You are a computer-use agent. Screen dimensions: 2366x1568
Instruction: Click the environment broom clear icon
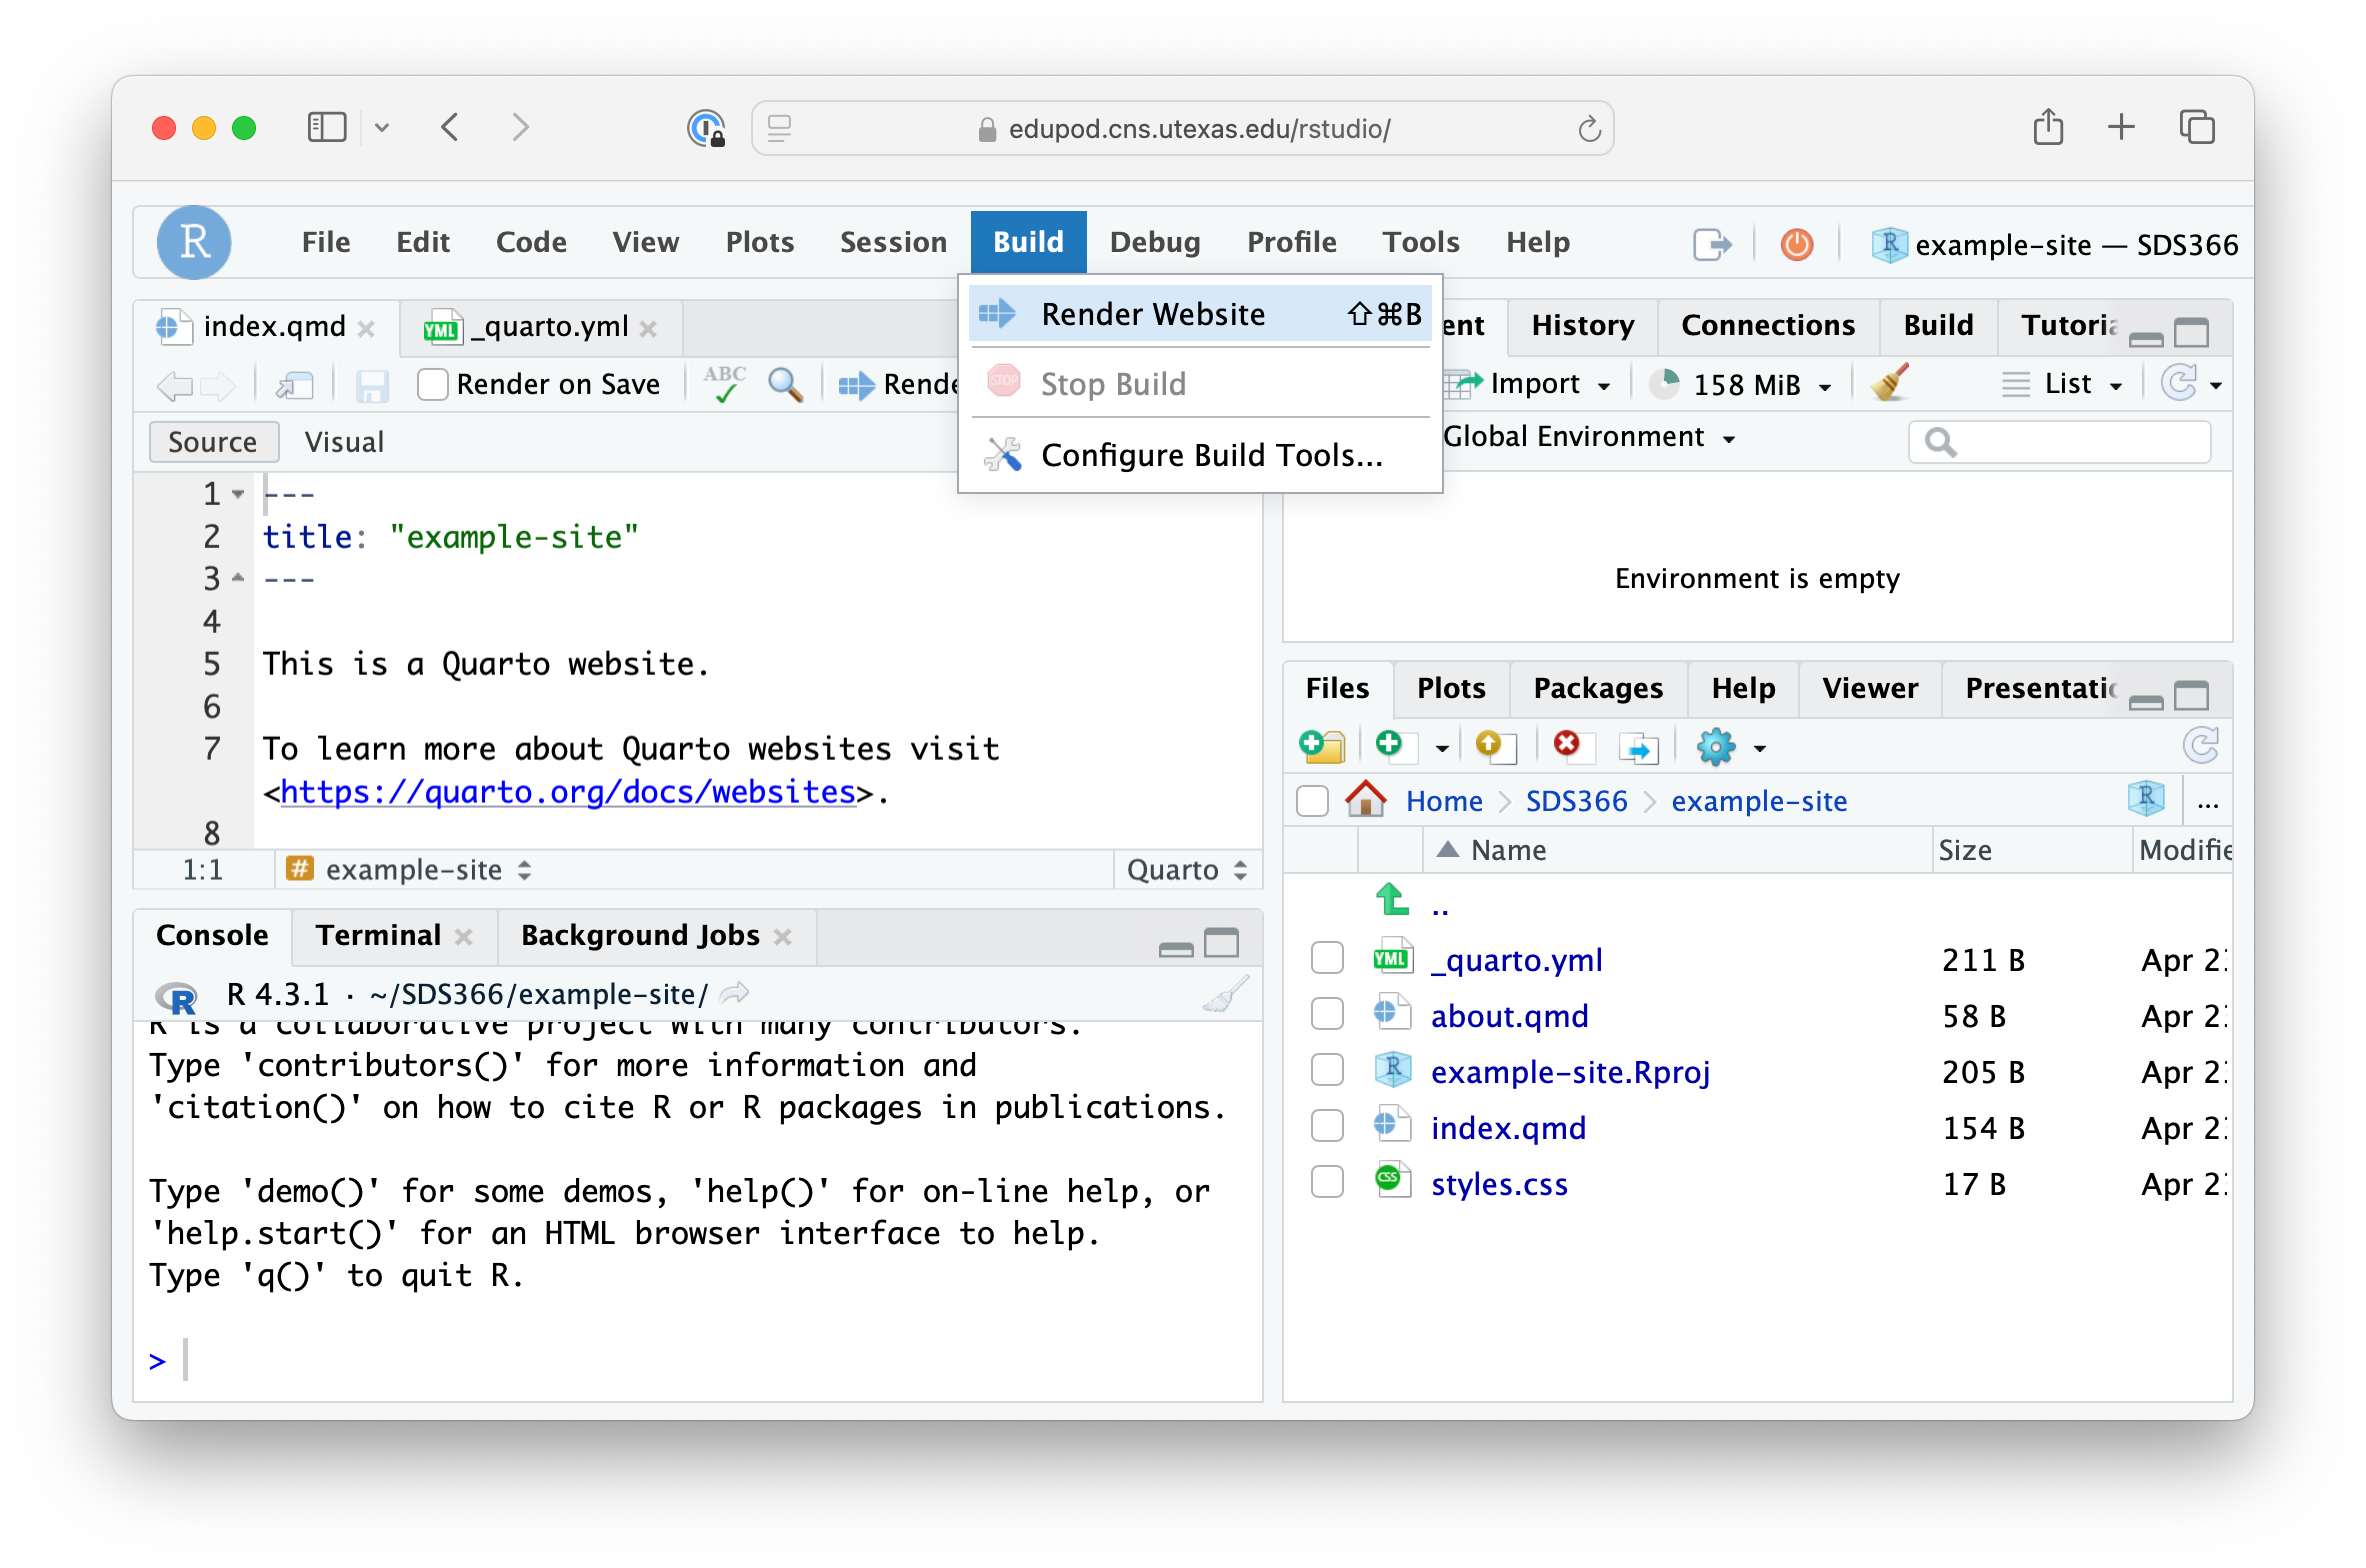[x=1889, y=384]
